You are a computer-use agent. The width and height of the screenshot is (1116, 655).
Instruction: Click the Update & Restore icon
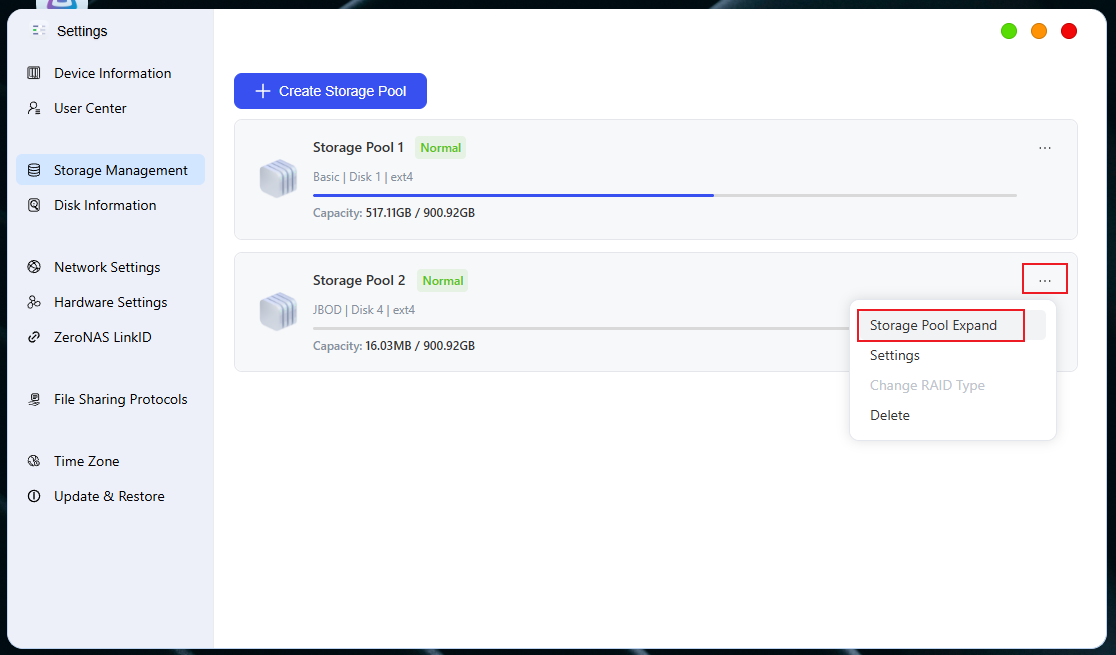33,496
